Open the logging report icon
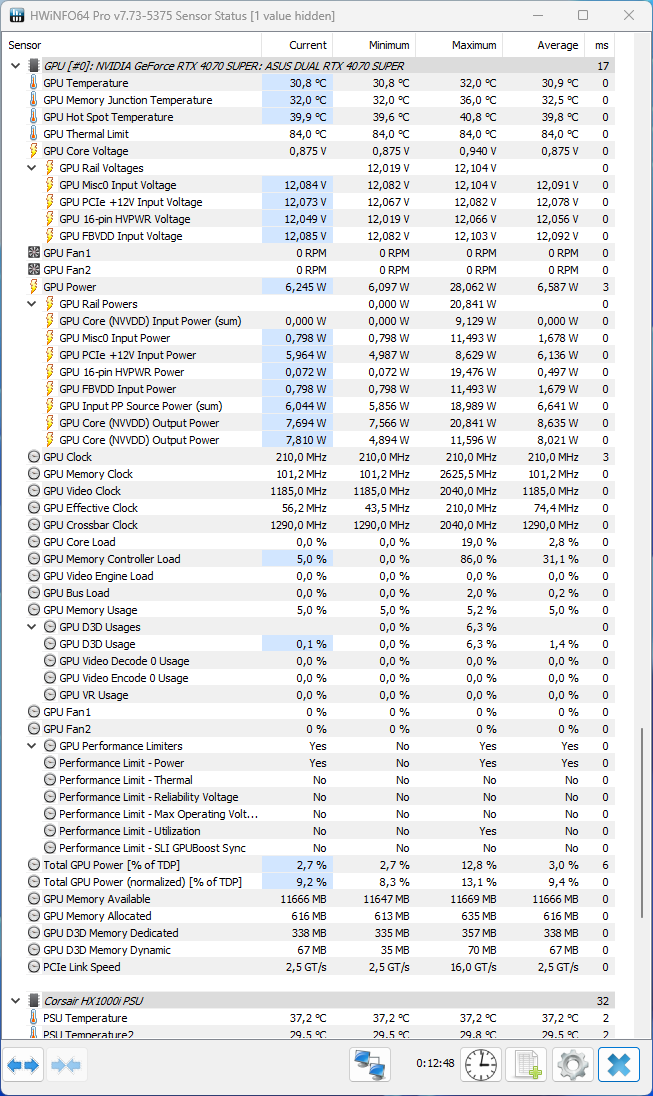This screenshot has width=653, height=1096. (526, 1064)
